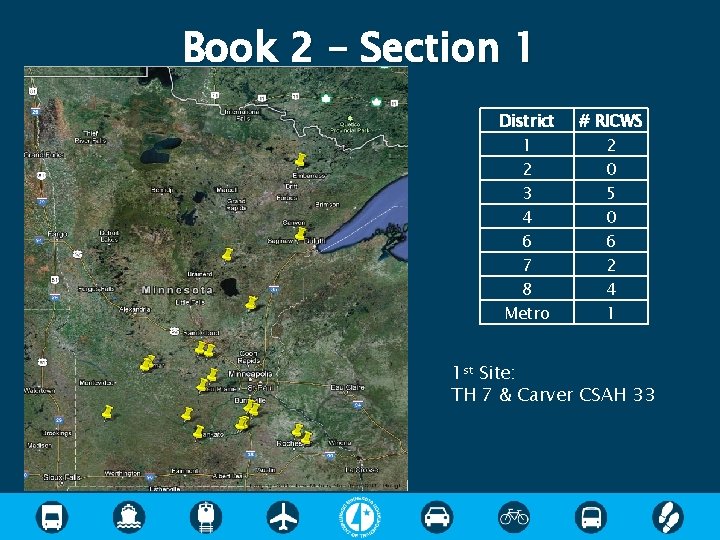Click the Winona label on the map
This screenshot has height=540, width=720.
(x=340, y=443)
